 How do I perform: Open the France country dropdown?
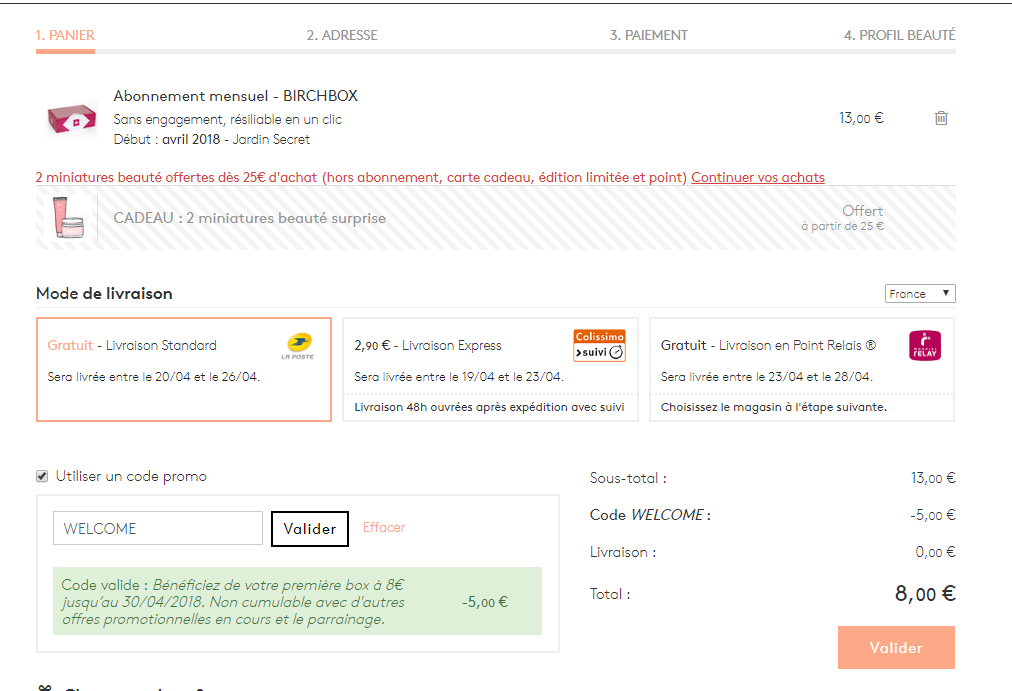coord(920,294)
